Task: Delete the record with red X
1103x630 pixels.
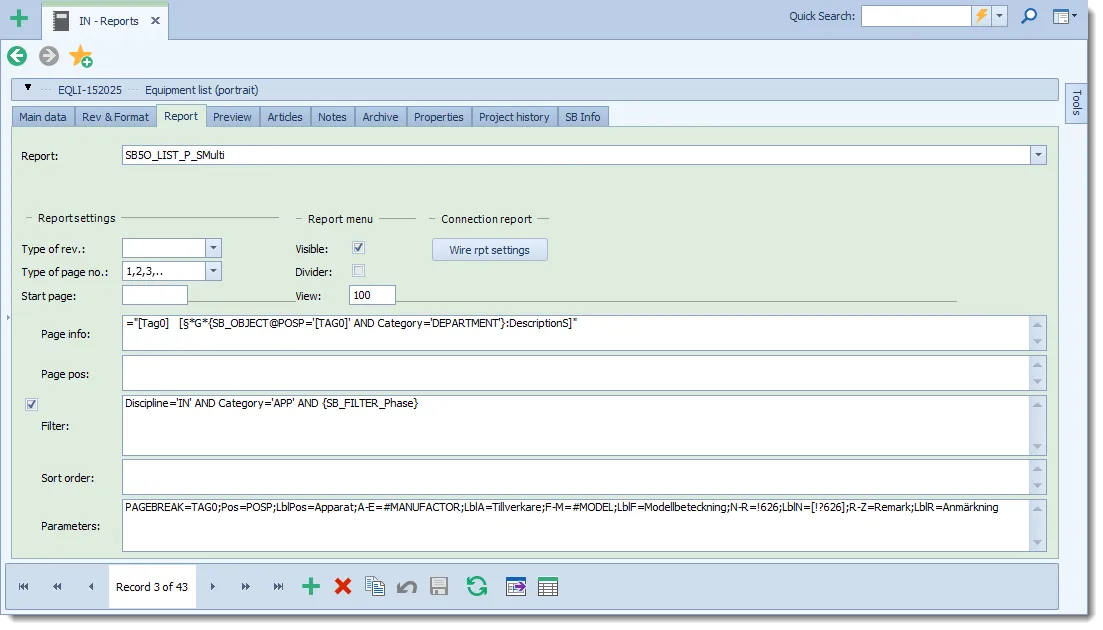Action: [x=343, y=586]
